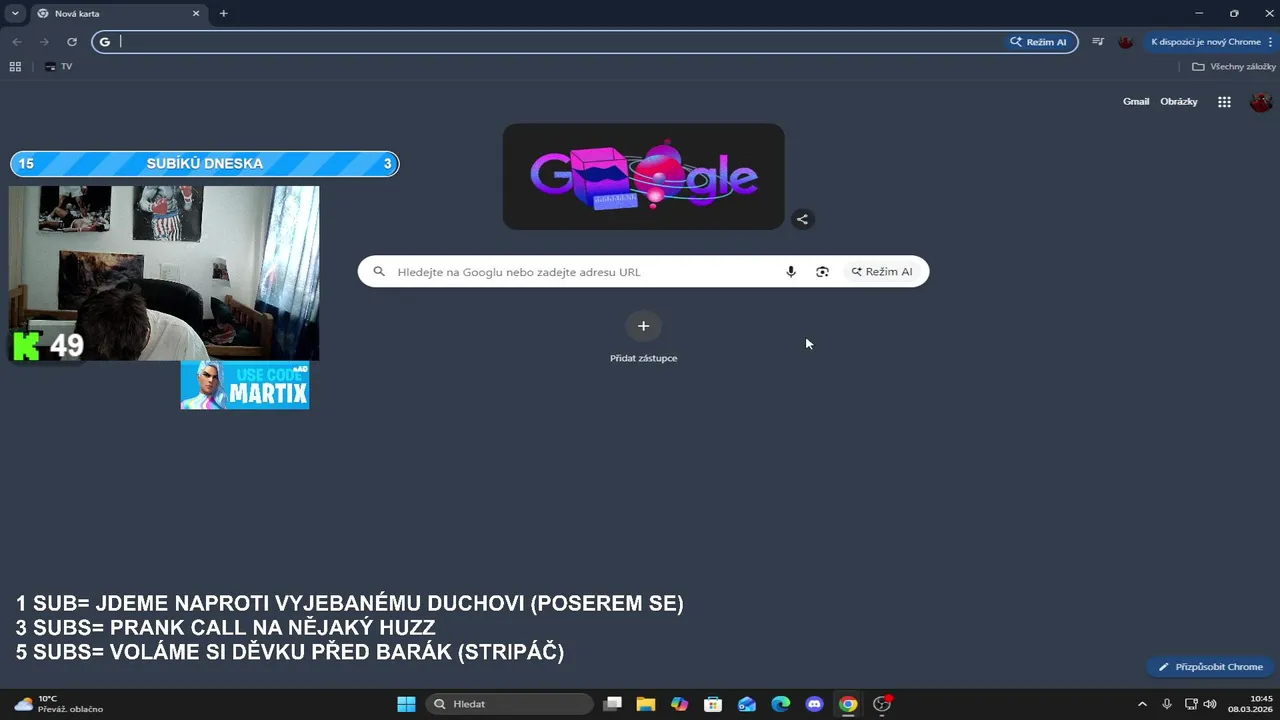
Task: Open the Windows Start menu
Action: [x=406, y=704]
